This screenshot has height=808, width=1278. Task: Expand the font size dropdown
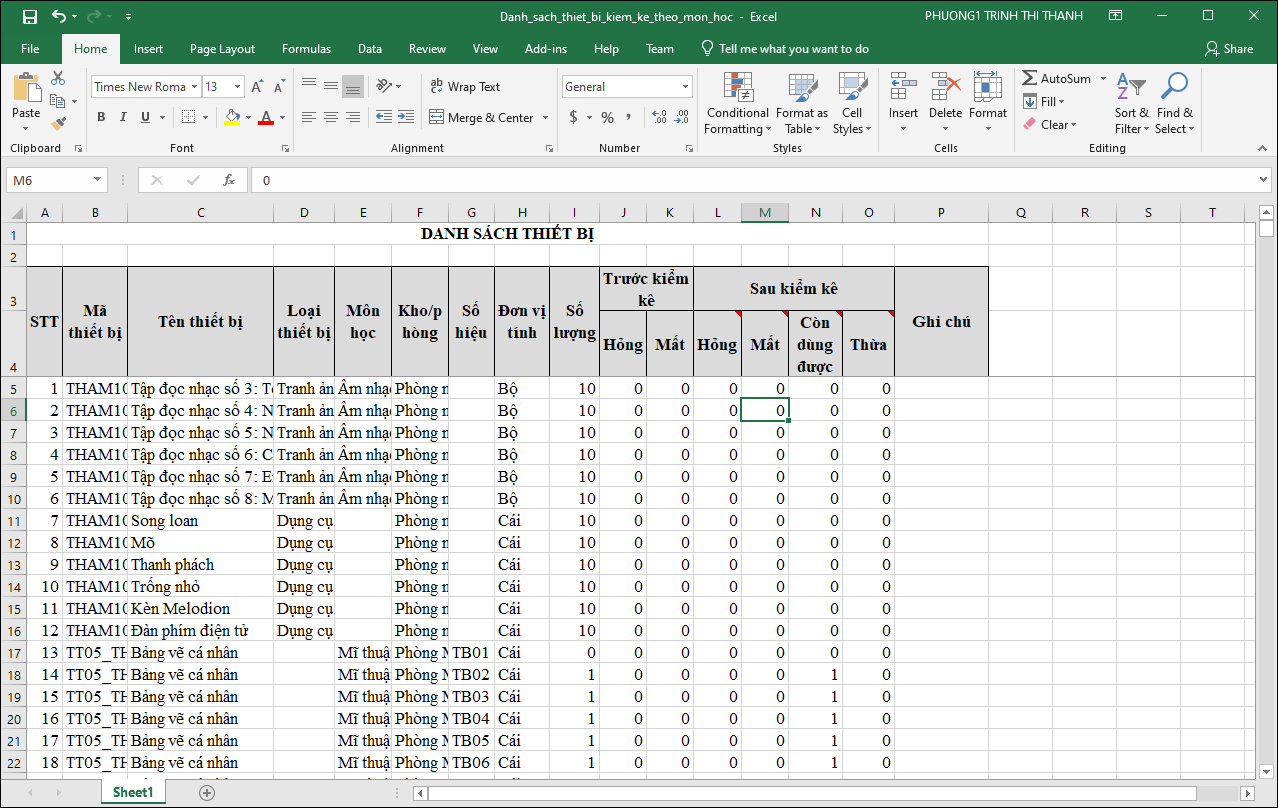click(237, 87)
